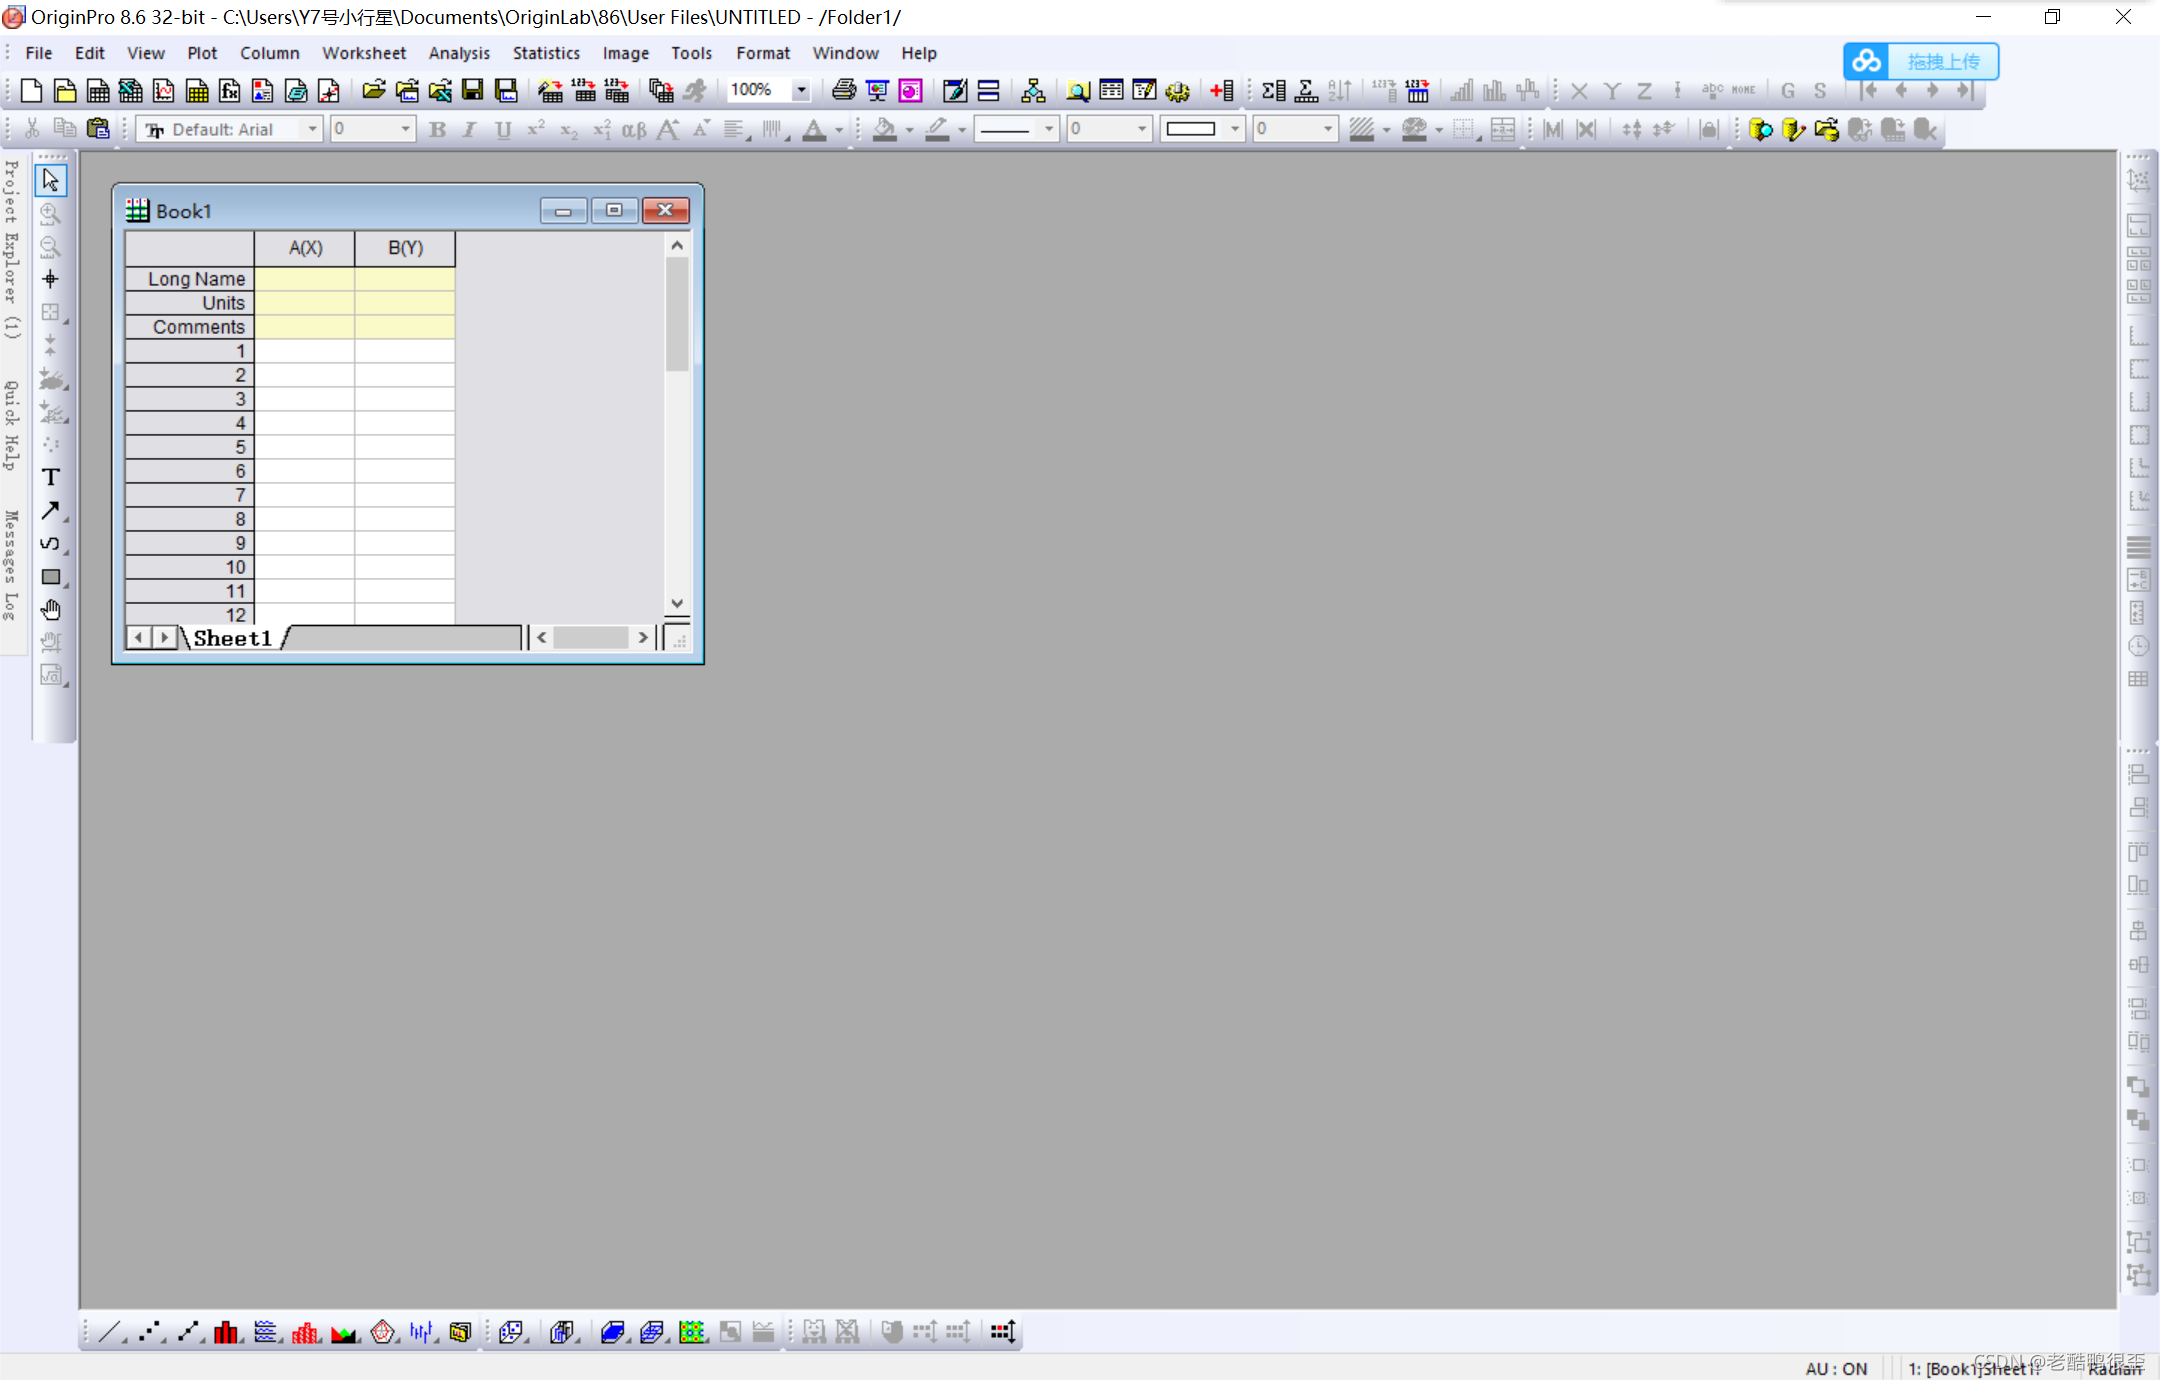Select the Arrow drawing tool

click(x=51, y=511)
